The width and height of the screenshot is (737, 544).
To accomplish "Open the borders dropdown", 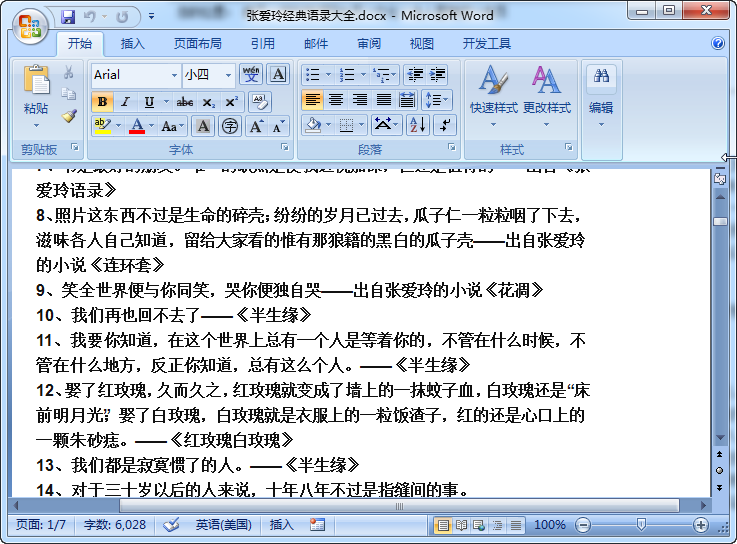I will pyautogui.click(x=361, y=125).
